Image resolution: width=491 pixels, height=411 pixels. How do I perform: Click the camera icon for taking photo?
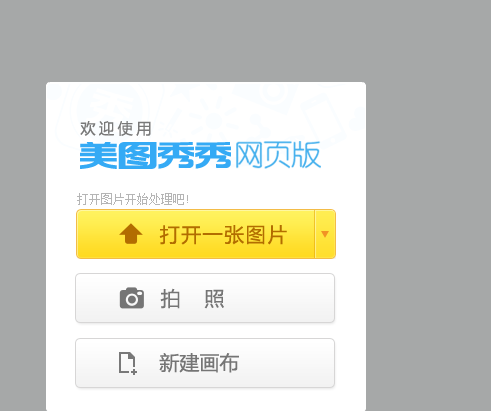click(132, 298)
